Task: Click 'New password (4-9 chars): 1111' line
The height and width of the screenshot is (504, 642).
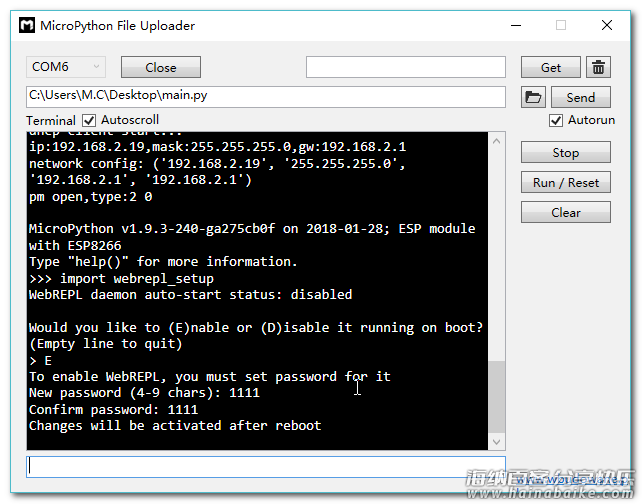Action: [144, 393]
